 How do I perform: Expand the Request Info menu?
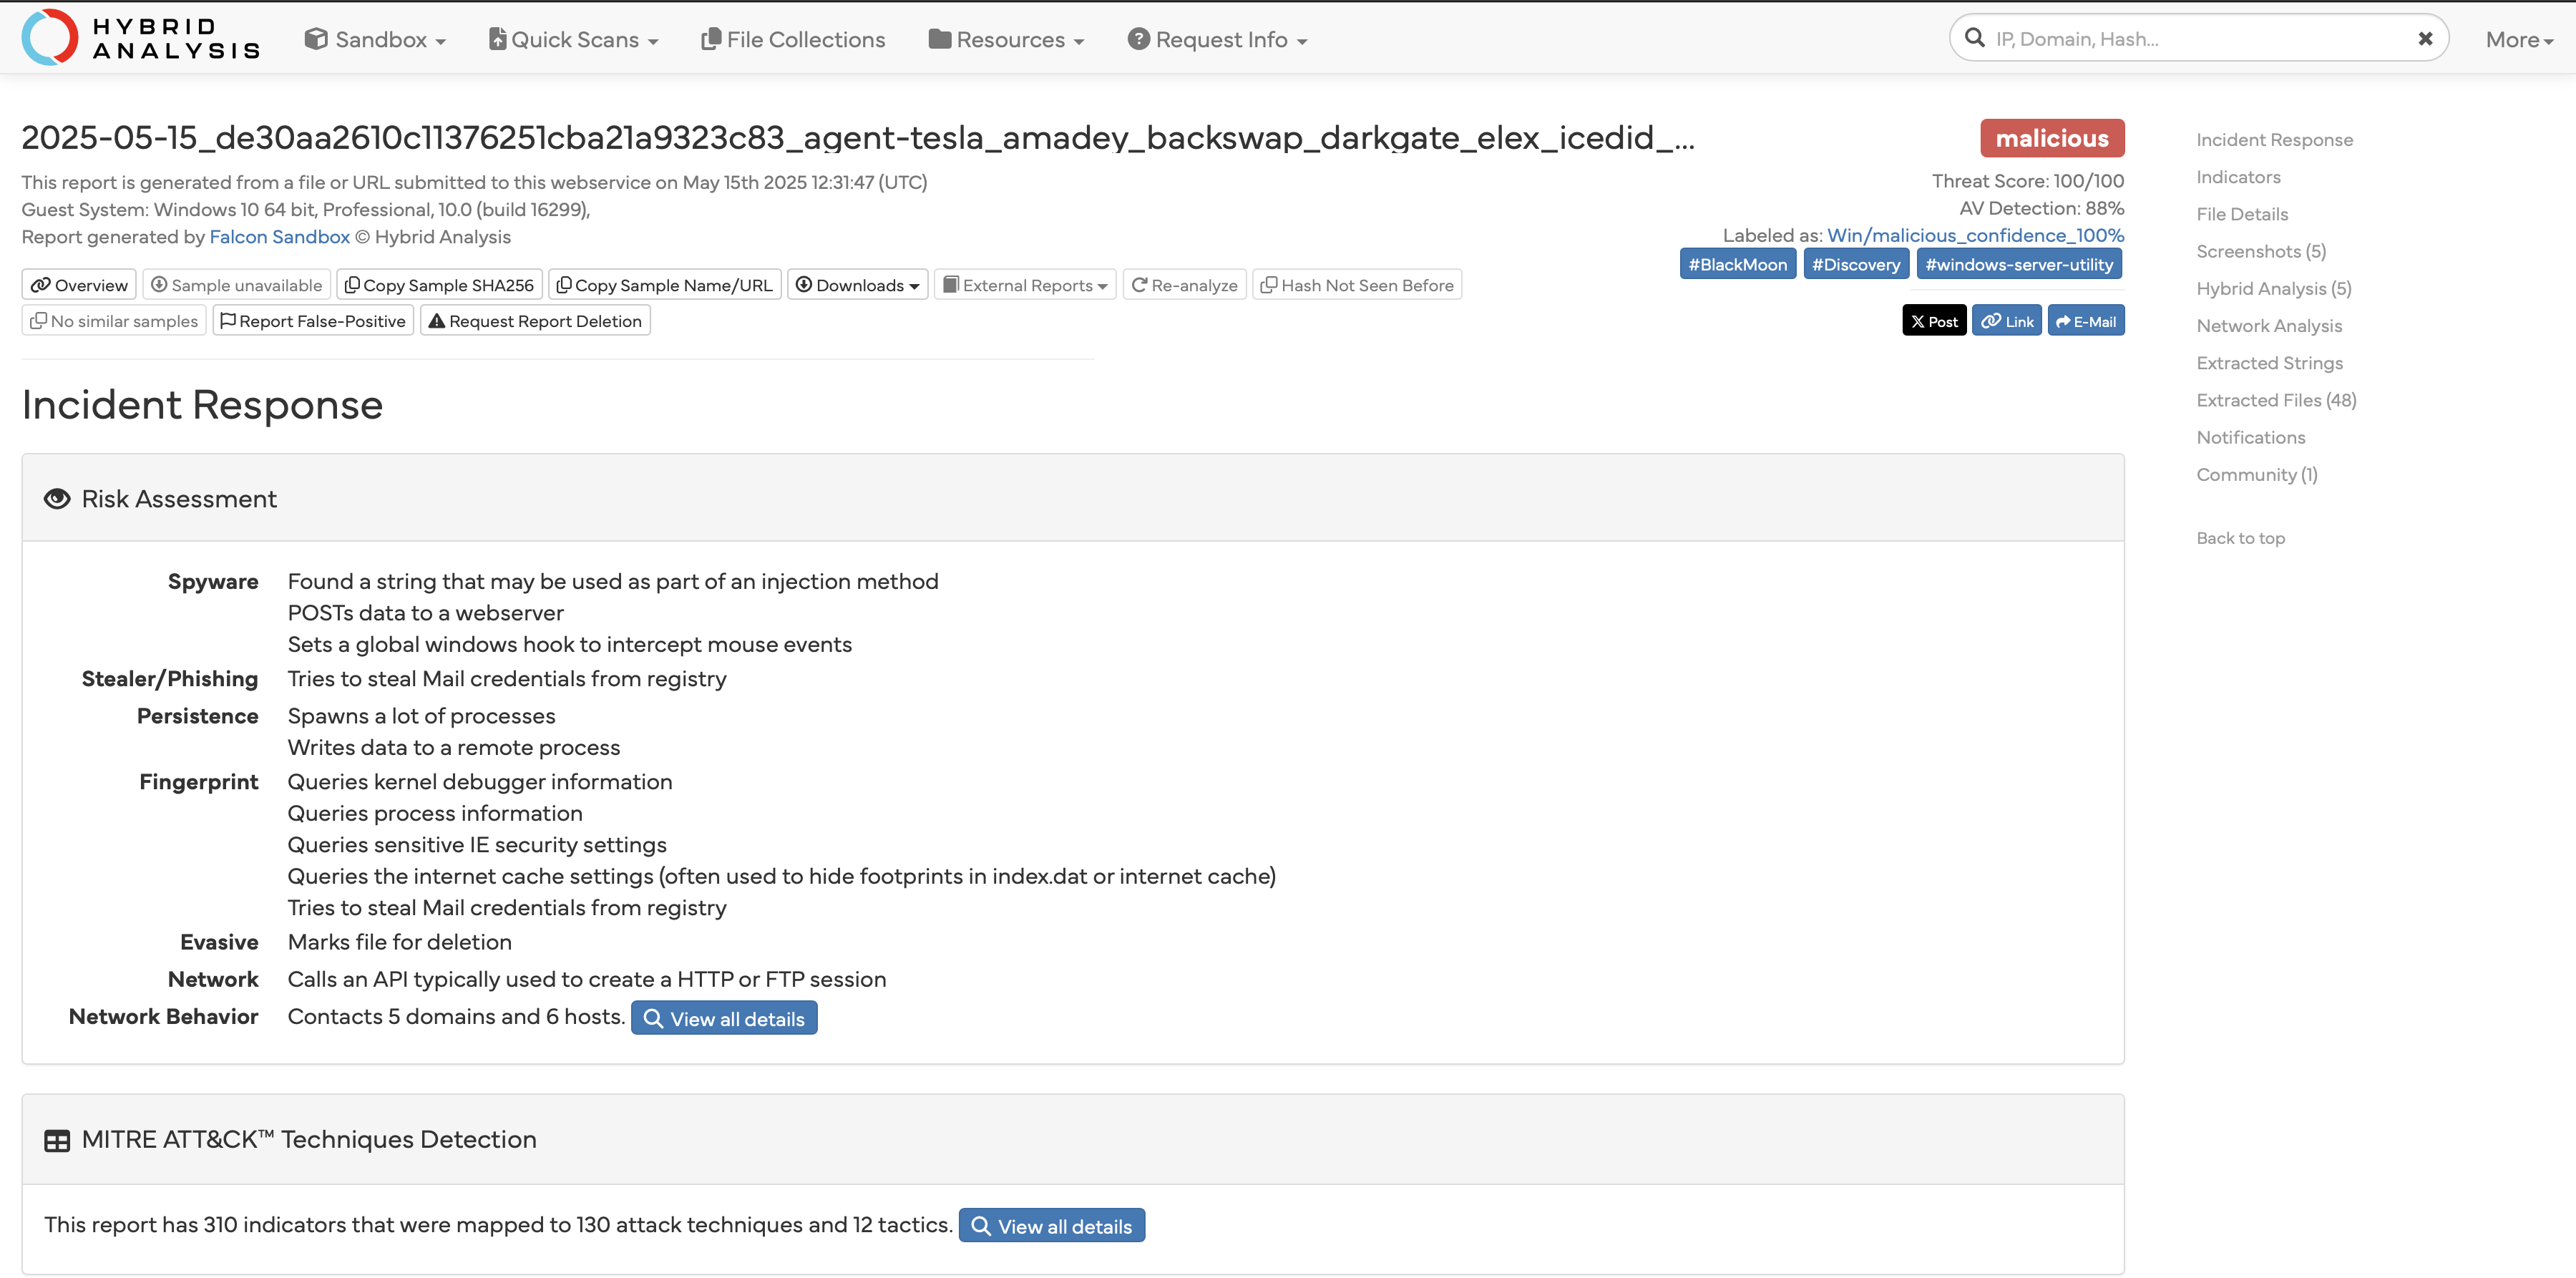coord(1217,39)
